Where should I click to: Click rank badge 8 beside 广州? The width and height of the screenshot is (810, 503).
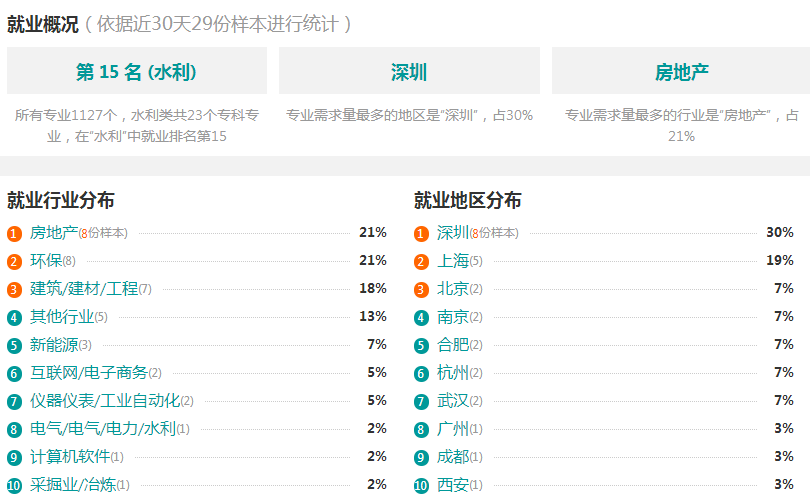422,430
